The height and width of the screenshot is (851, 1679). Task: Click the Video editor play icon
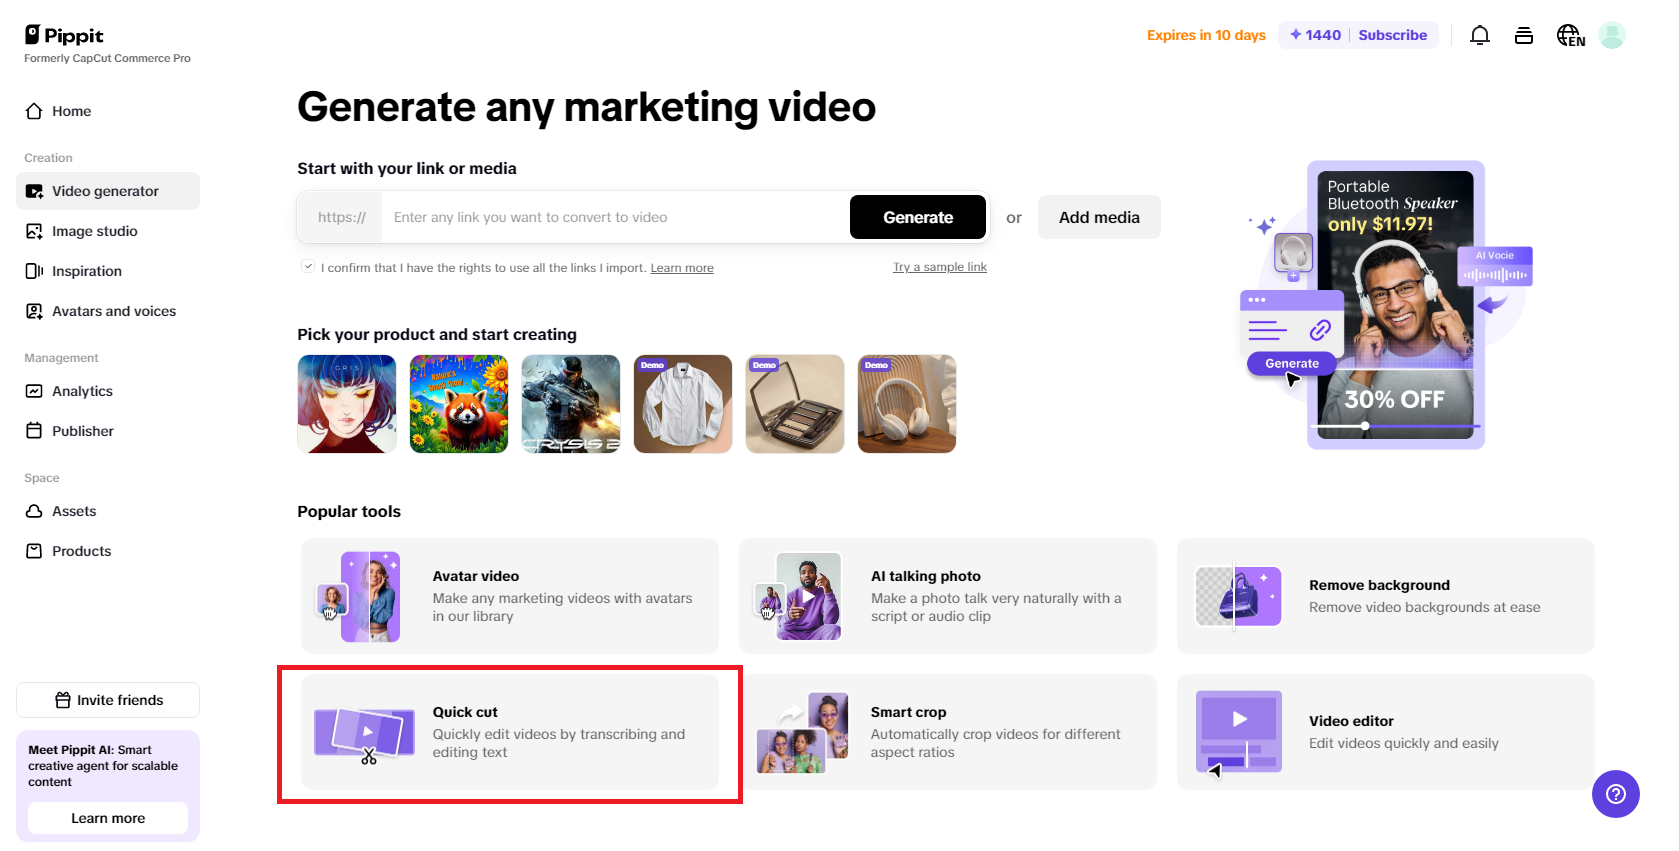(x=1240, y=718)
